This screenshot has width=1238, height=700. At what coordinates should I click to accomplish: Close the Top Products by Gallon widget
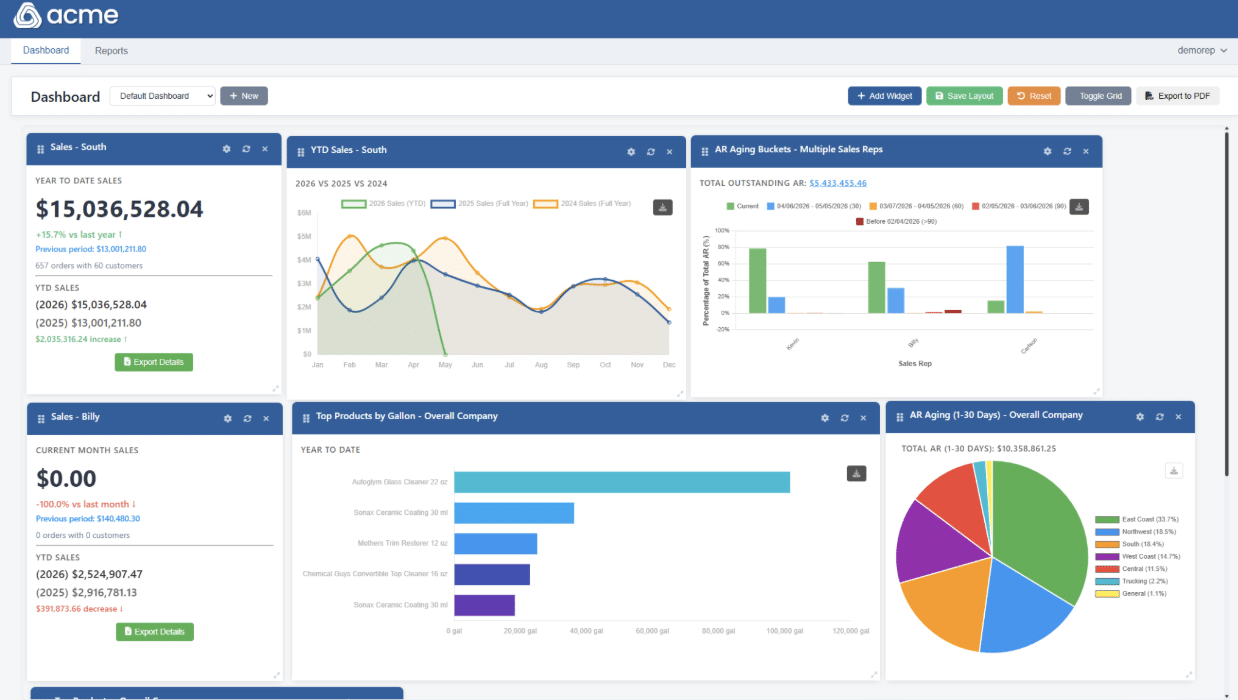(x=863, y=418)
